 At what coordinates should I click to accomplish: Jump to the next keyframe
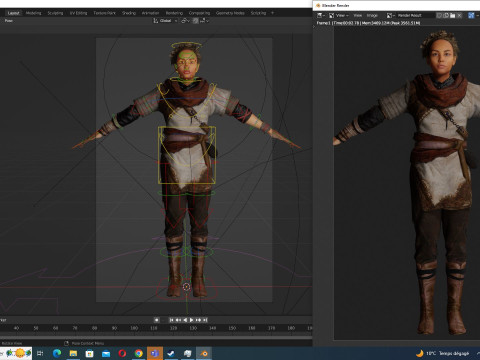[x=198, y=320]
